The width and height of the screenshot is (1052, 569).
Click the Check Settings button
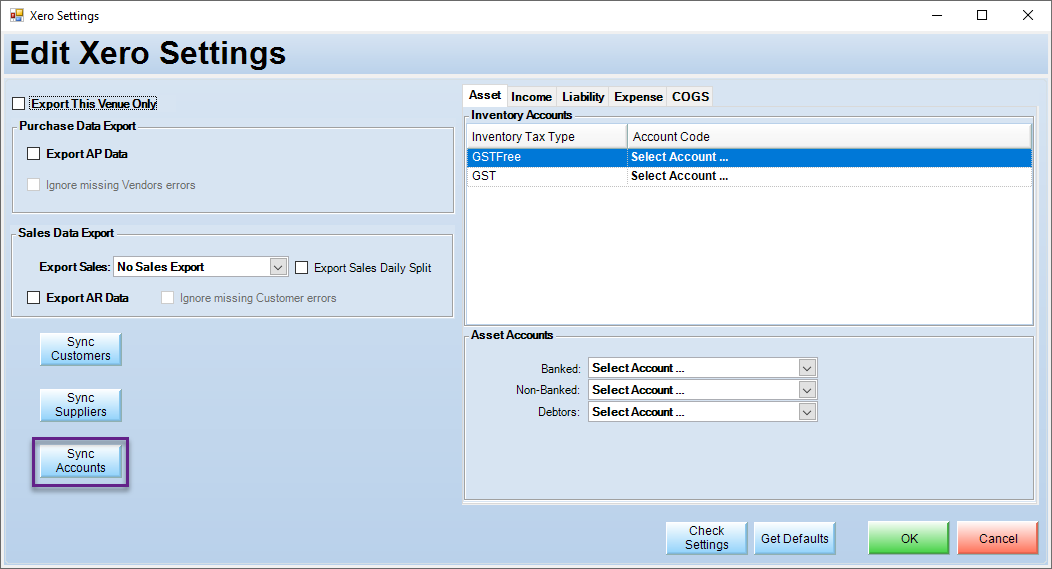706,538
